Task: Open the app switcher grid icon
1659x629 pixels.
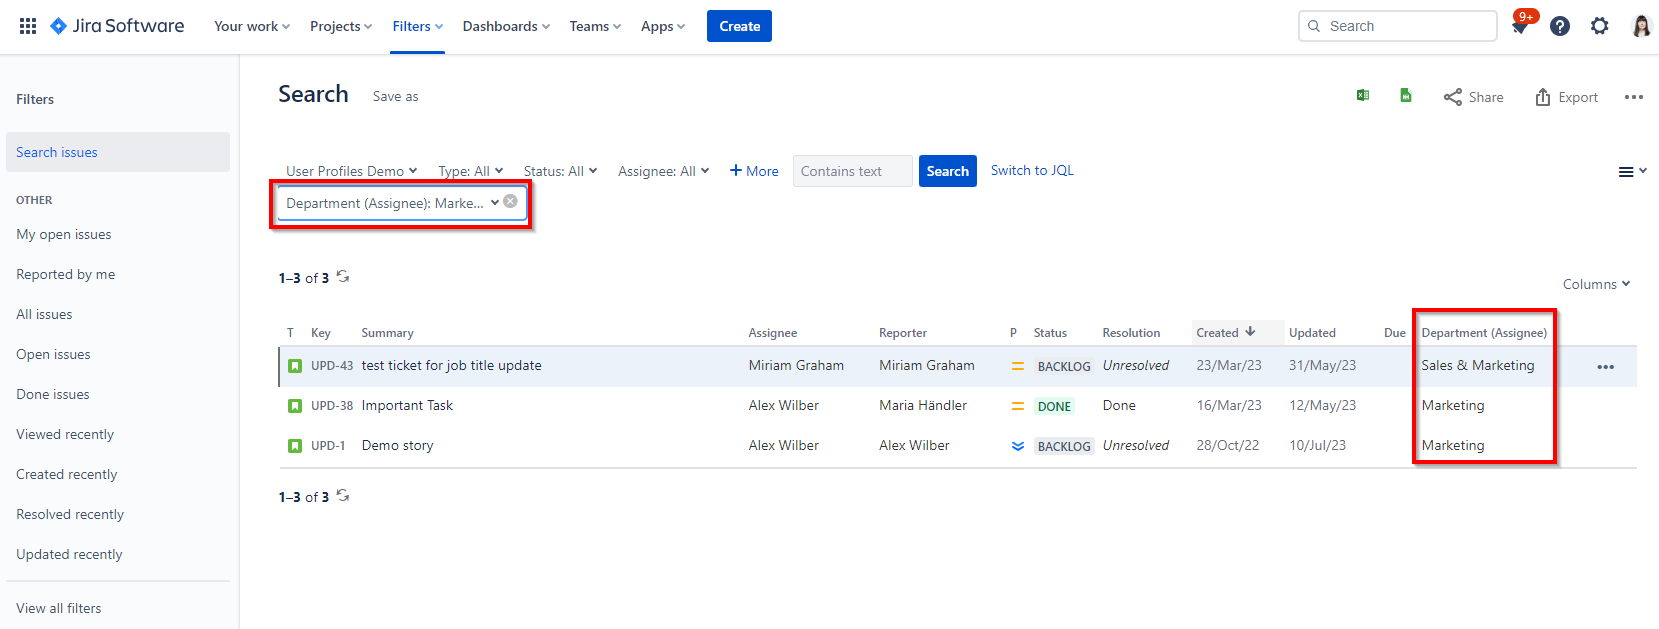Action: [28, 26]
